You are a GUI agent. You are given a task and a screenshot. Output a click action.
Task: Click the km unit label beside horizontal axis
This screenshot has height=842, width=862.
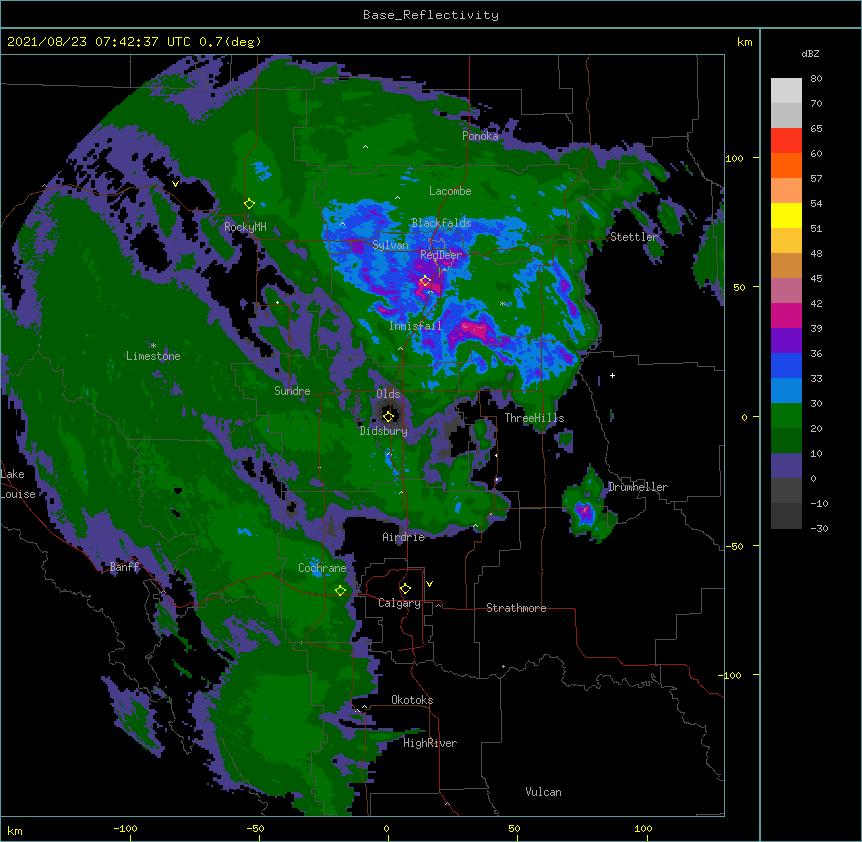pos(15,830)
